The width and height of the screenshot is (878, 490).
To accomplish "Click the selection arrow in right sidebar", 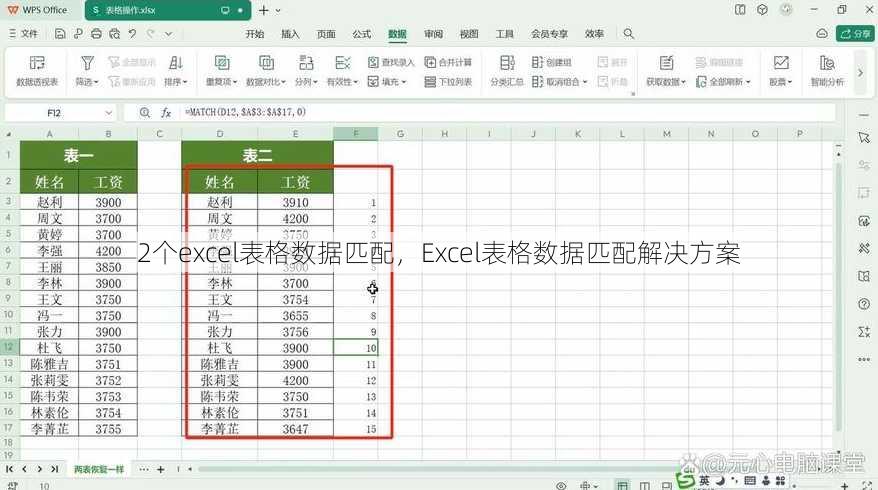I will [864, 138].
